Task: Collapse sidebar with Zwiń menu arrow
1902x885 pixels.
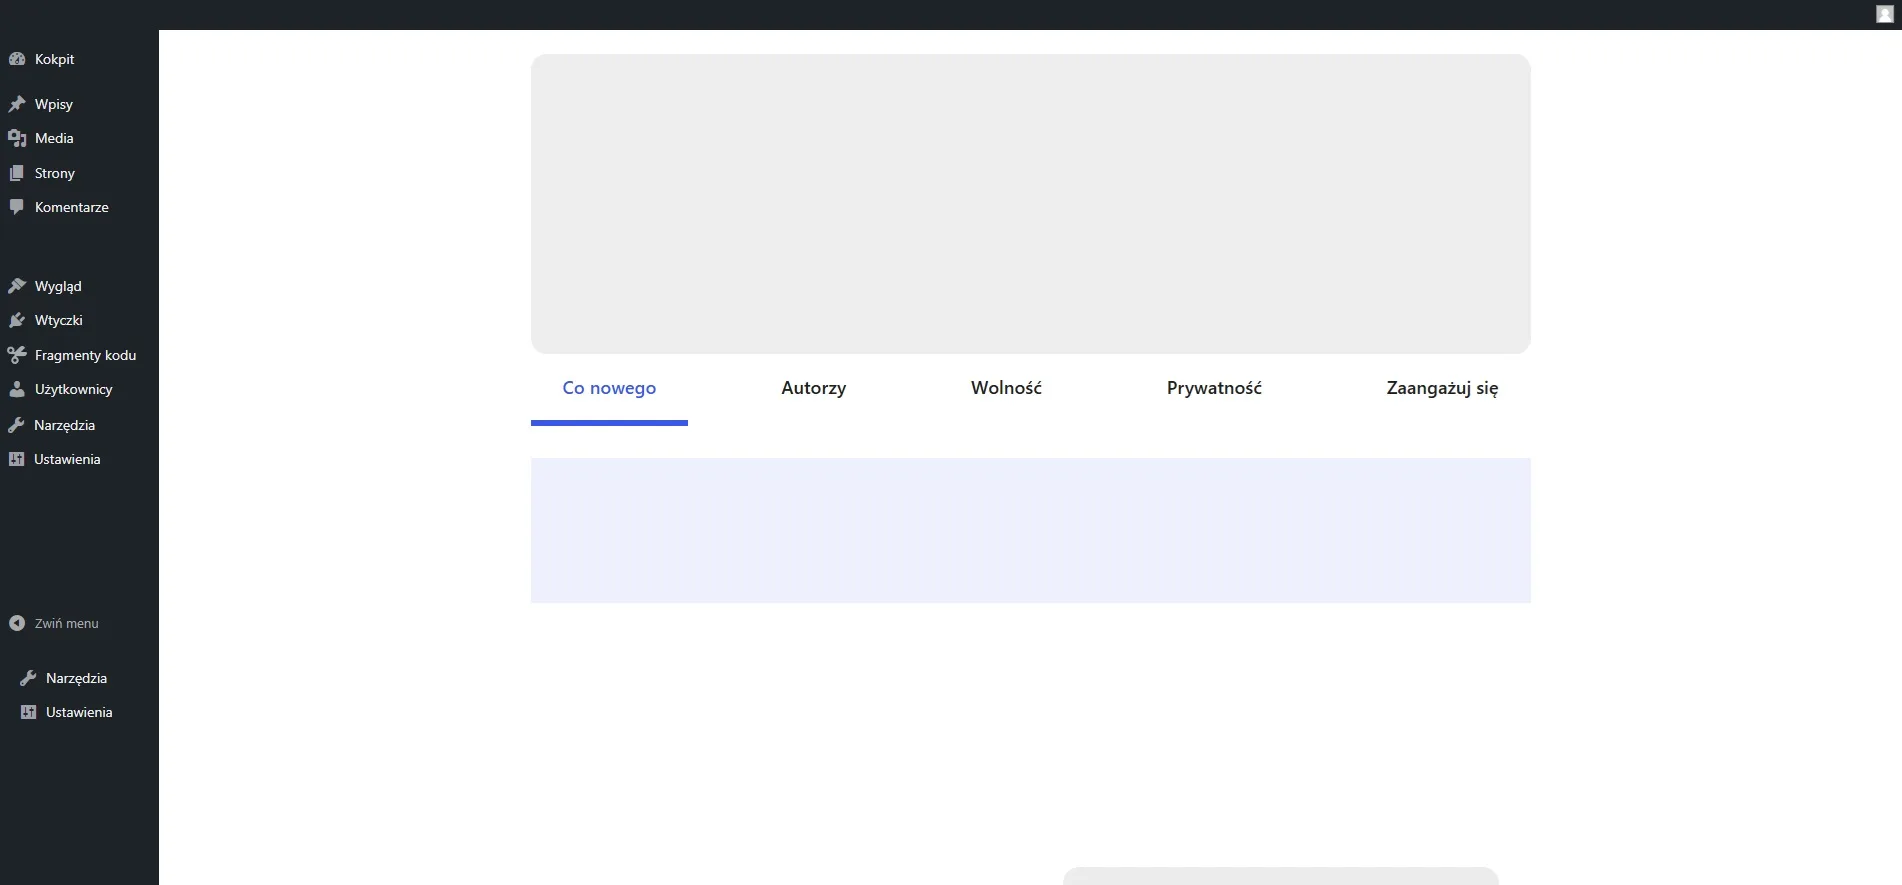Action: (x=17, y=623)
